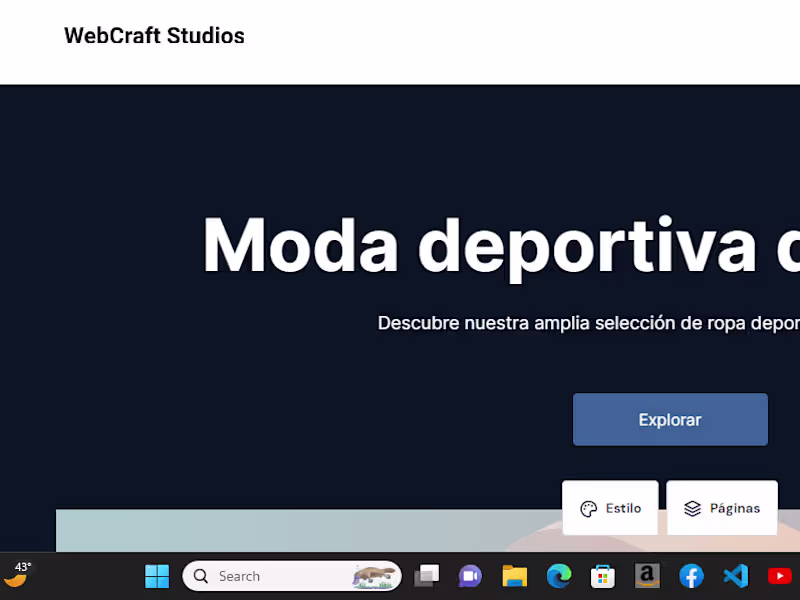Viewport: 800px width, 600px height.
Task: Launch the Amazon app
Action: (647, 576)
